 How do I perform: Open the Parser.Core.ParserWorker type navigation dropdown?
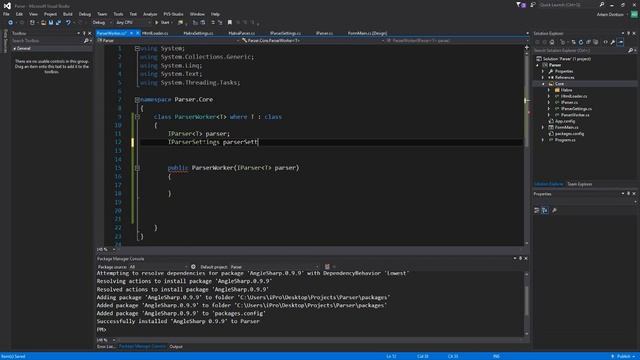click(x=312, y=41)
